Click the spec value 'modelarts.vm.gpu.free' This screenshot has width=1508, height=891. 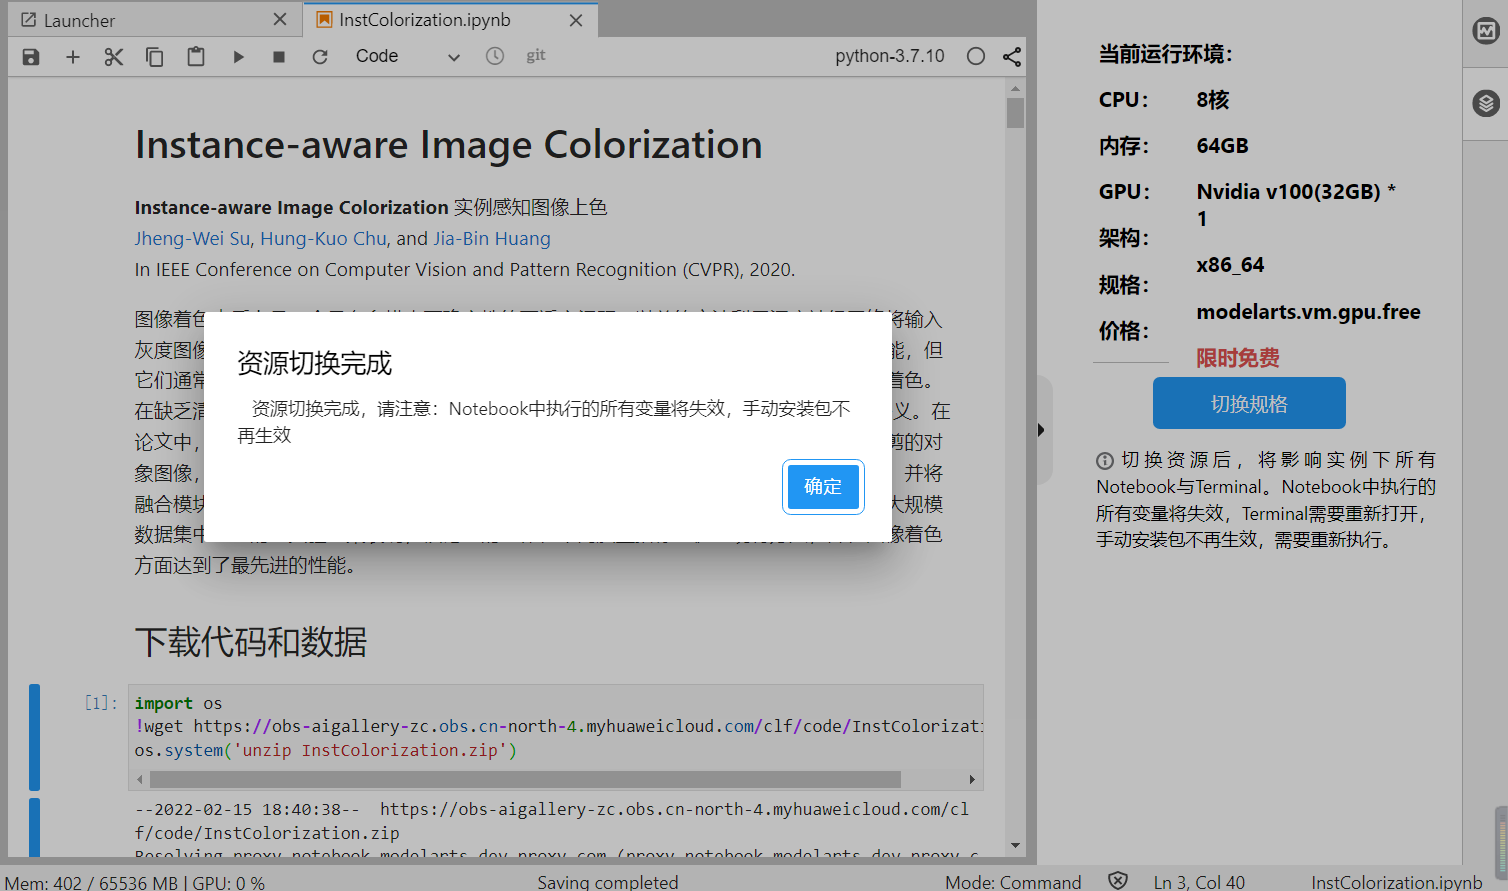(x=1309, y=312)
